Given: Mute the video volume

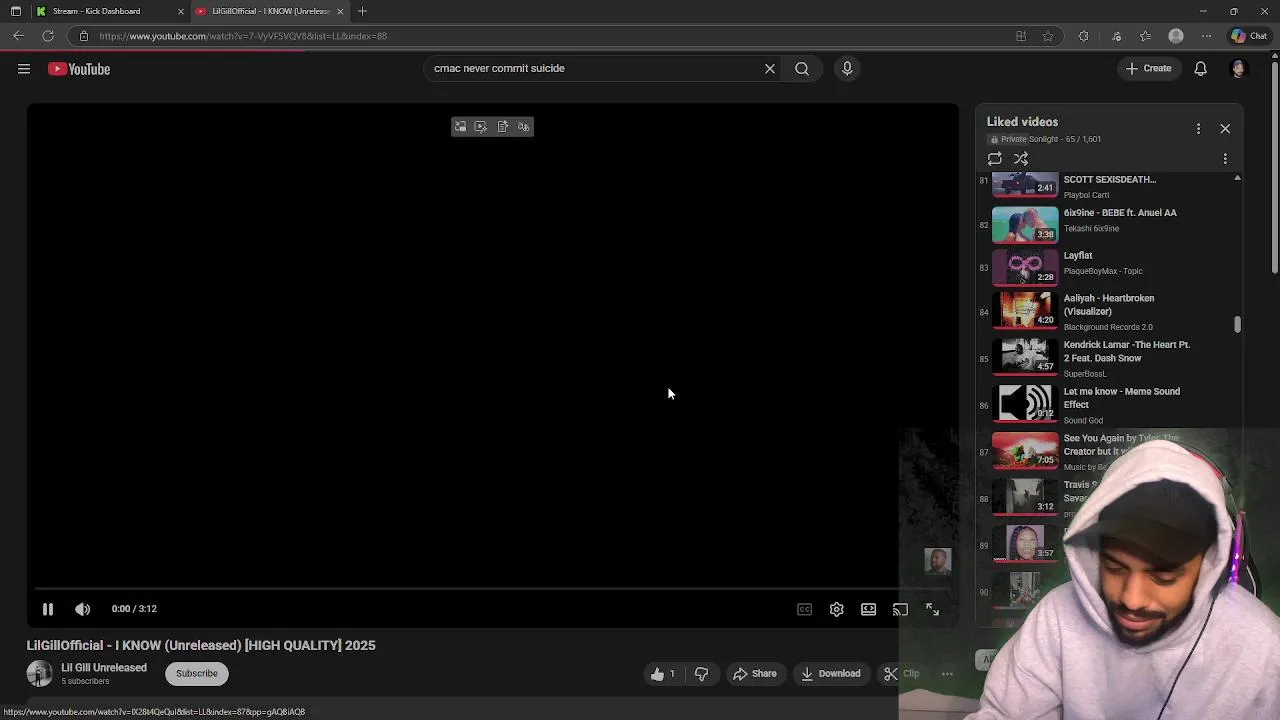Looking at the screenshot, I should click(83, 609).
